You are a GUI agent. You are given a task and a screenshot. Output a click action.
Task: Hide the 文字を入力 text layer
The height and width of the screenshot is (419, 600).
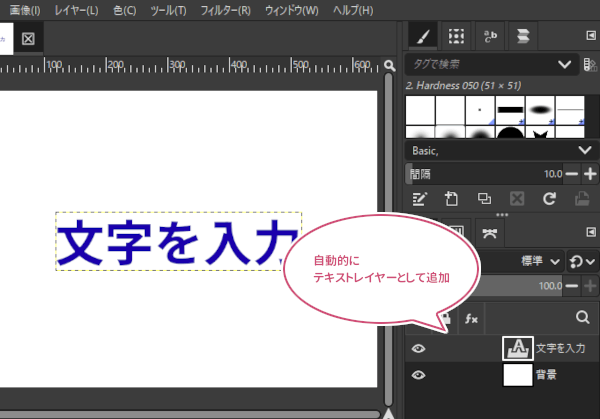(x=418, y=349)
